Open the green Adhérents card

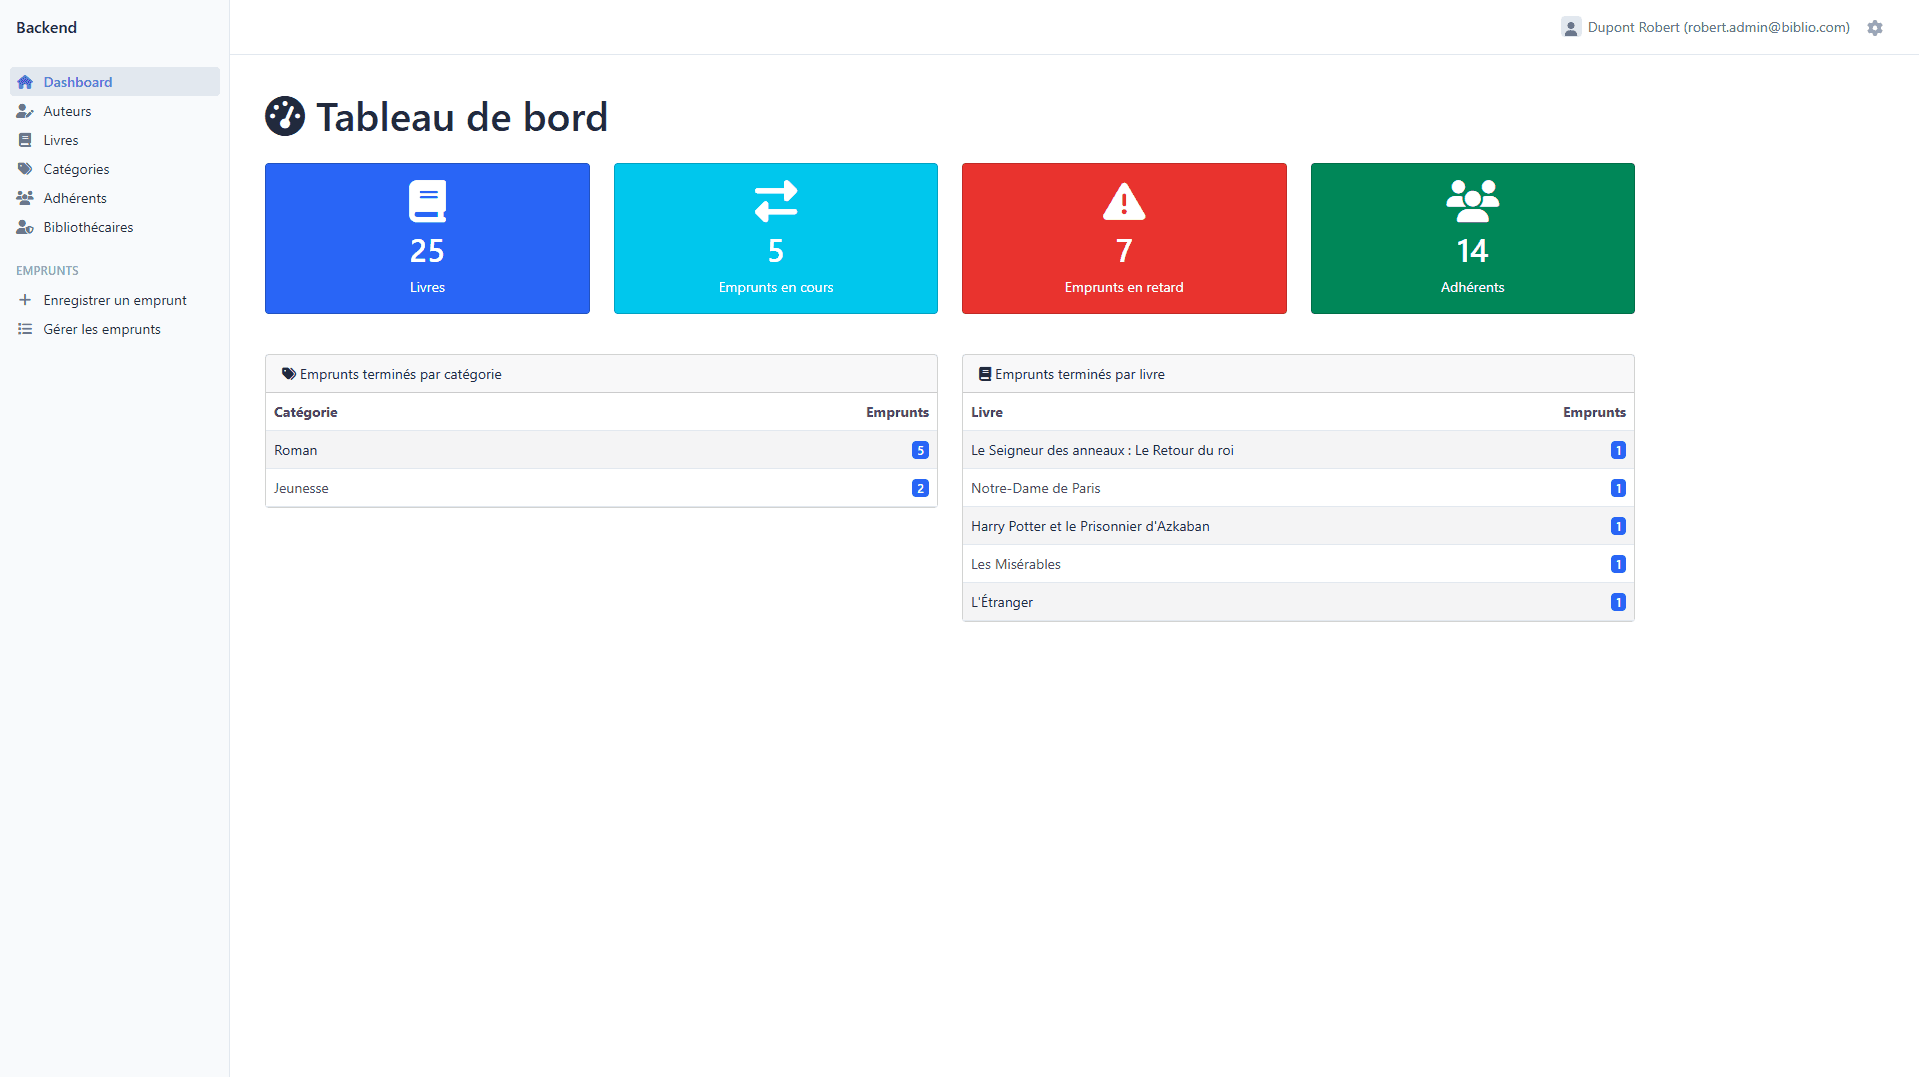pyautogui.click(x=1472, y=238)
